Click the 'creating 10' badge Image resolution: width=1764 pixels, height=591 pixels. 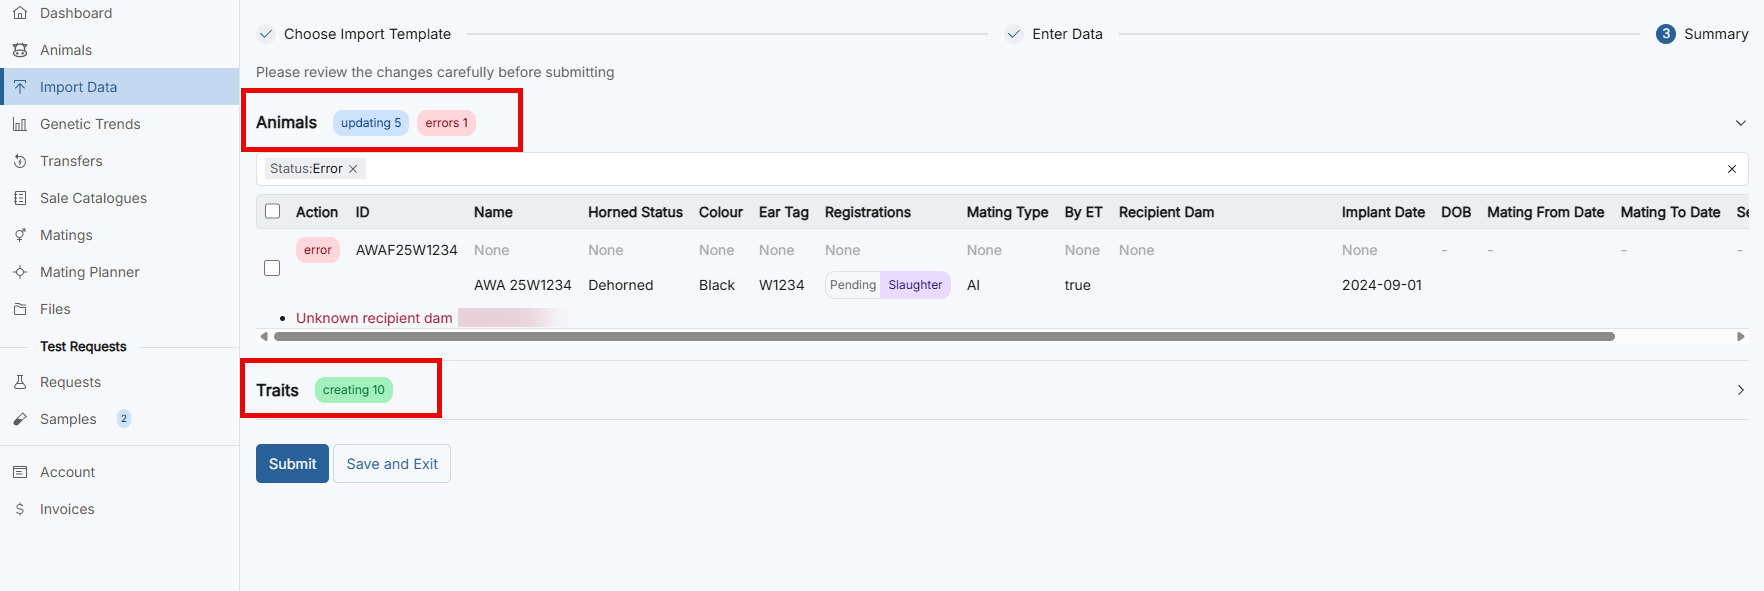point(354,390)
